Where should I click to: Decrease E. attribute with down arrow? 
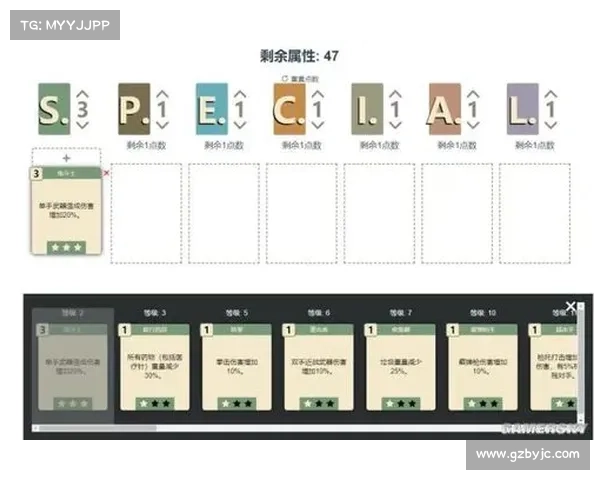tap(240, 125)
